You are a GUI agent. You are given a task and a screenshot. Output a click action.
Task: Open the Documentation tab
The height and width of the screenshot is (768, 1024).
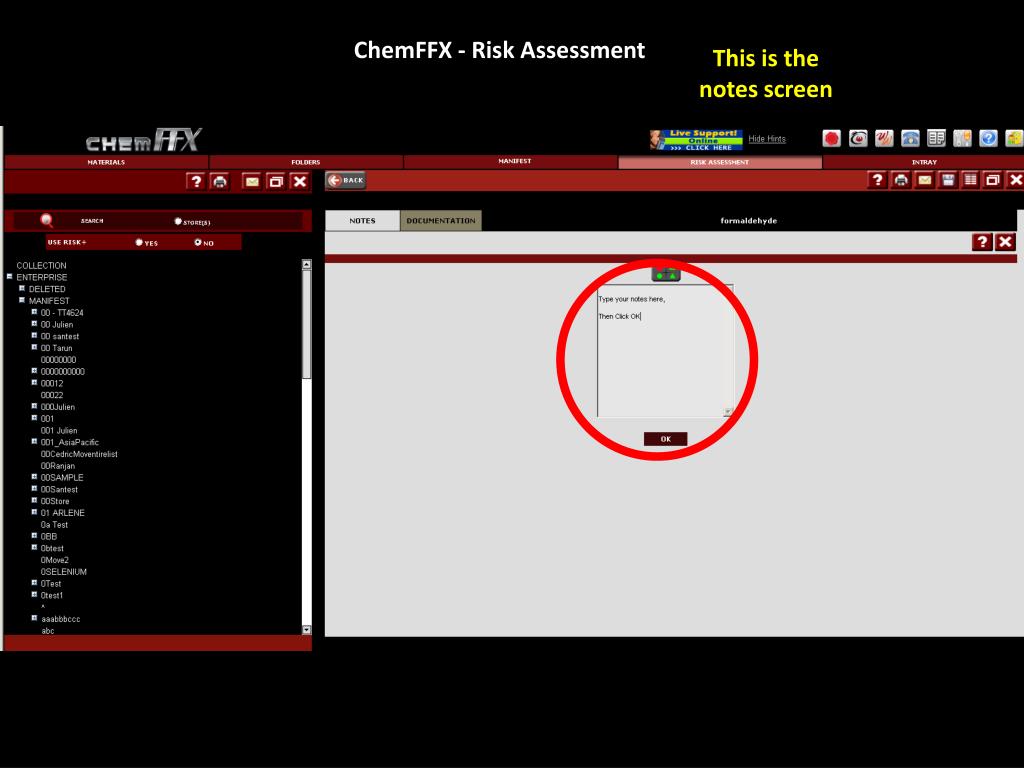tap(441, 221)
